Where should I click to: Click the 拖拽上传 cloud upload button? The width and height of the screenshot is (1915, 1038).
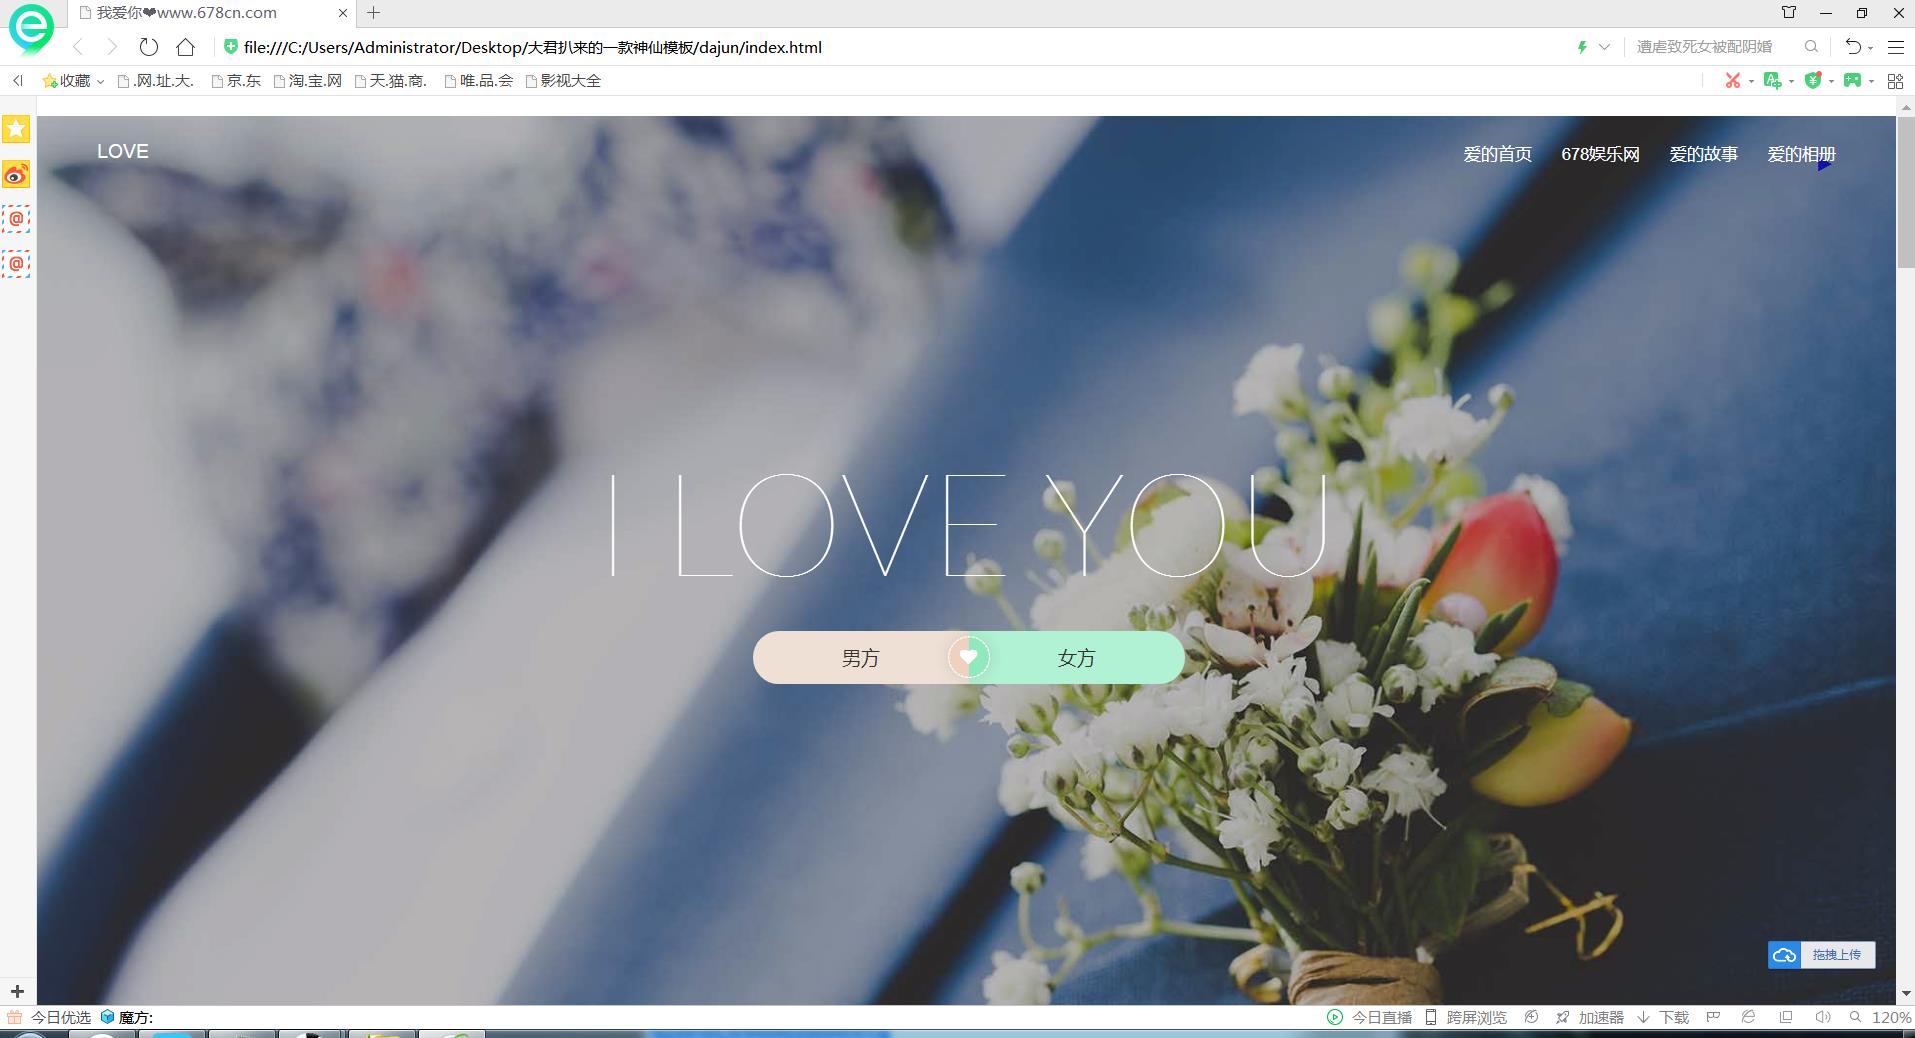click(1821, 955)
